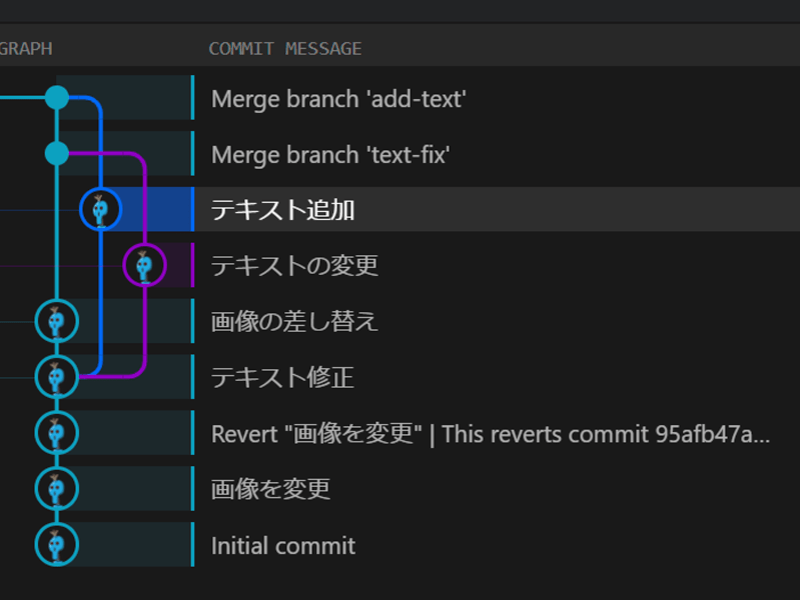Select the Initial commit message text
The image size is (800, 600).
click(283, 545)
